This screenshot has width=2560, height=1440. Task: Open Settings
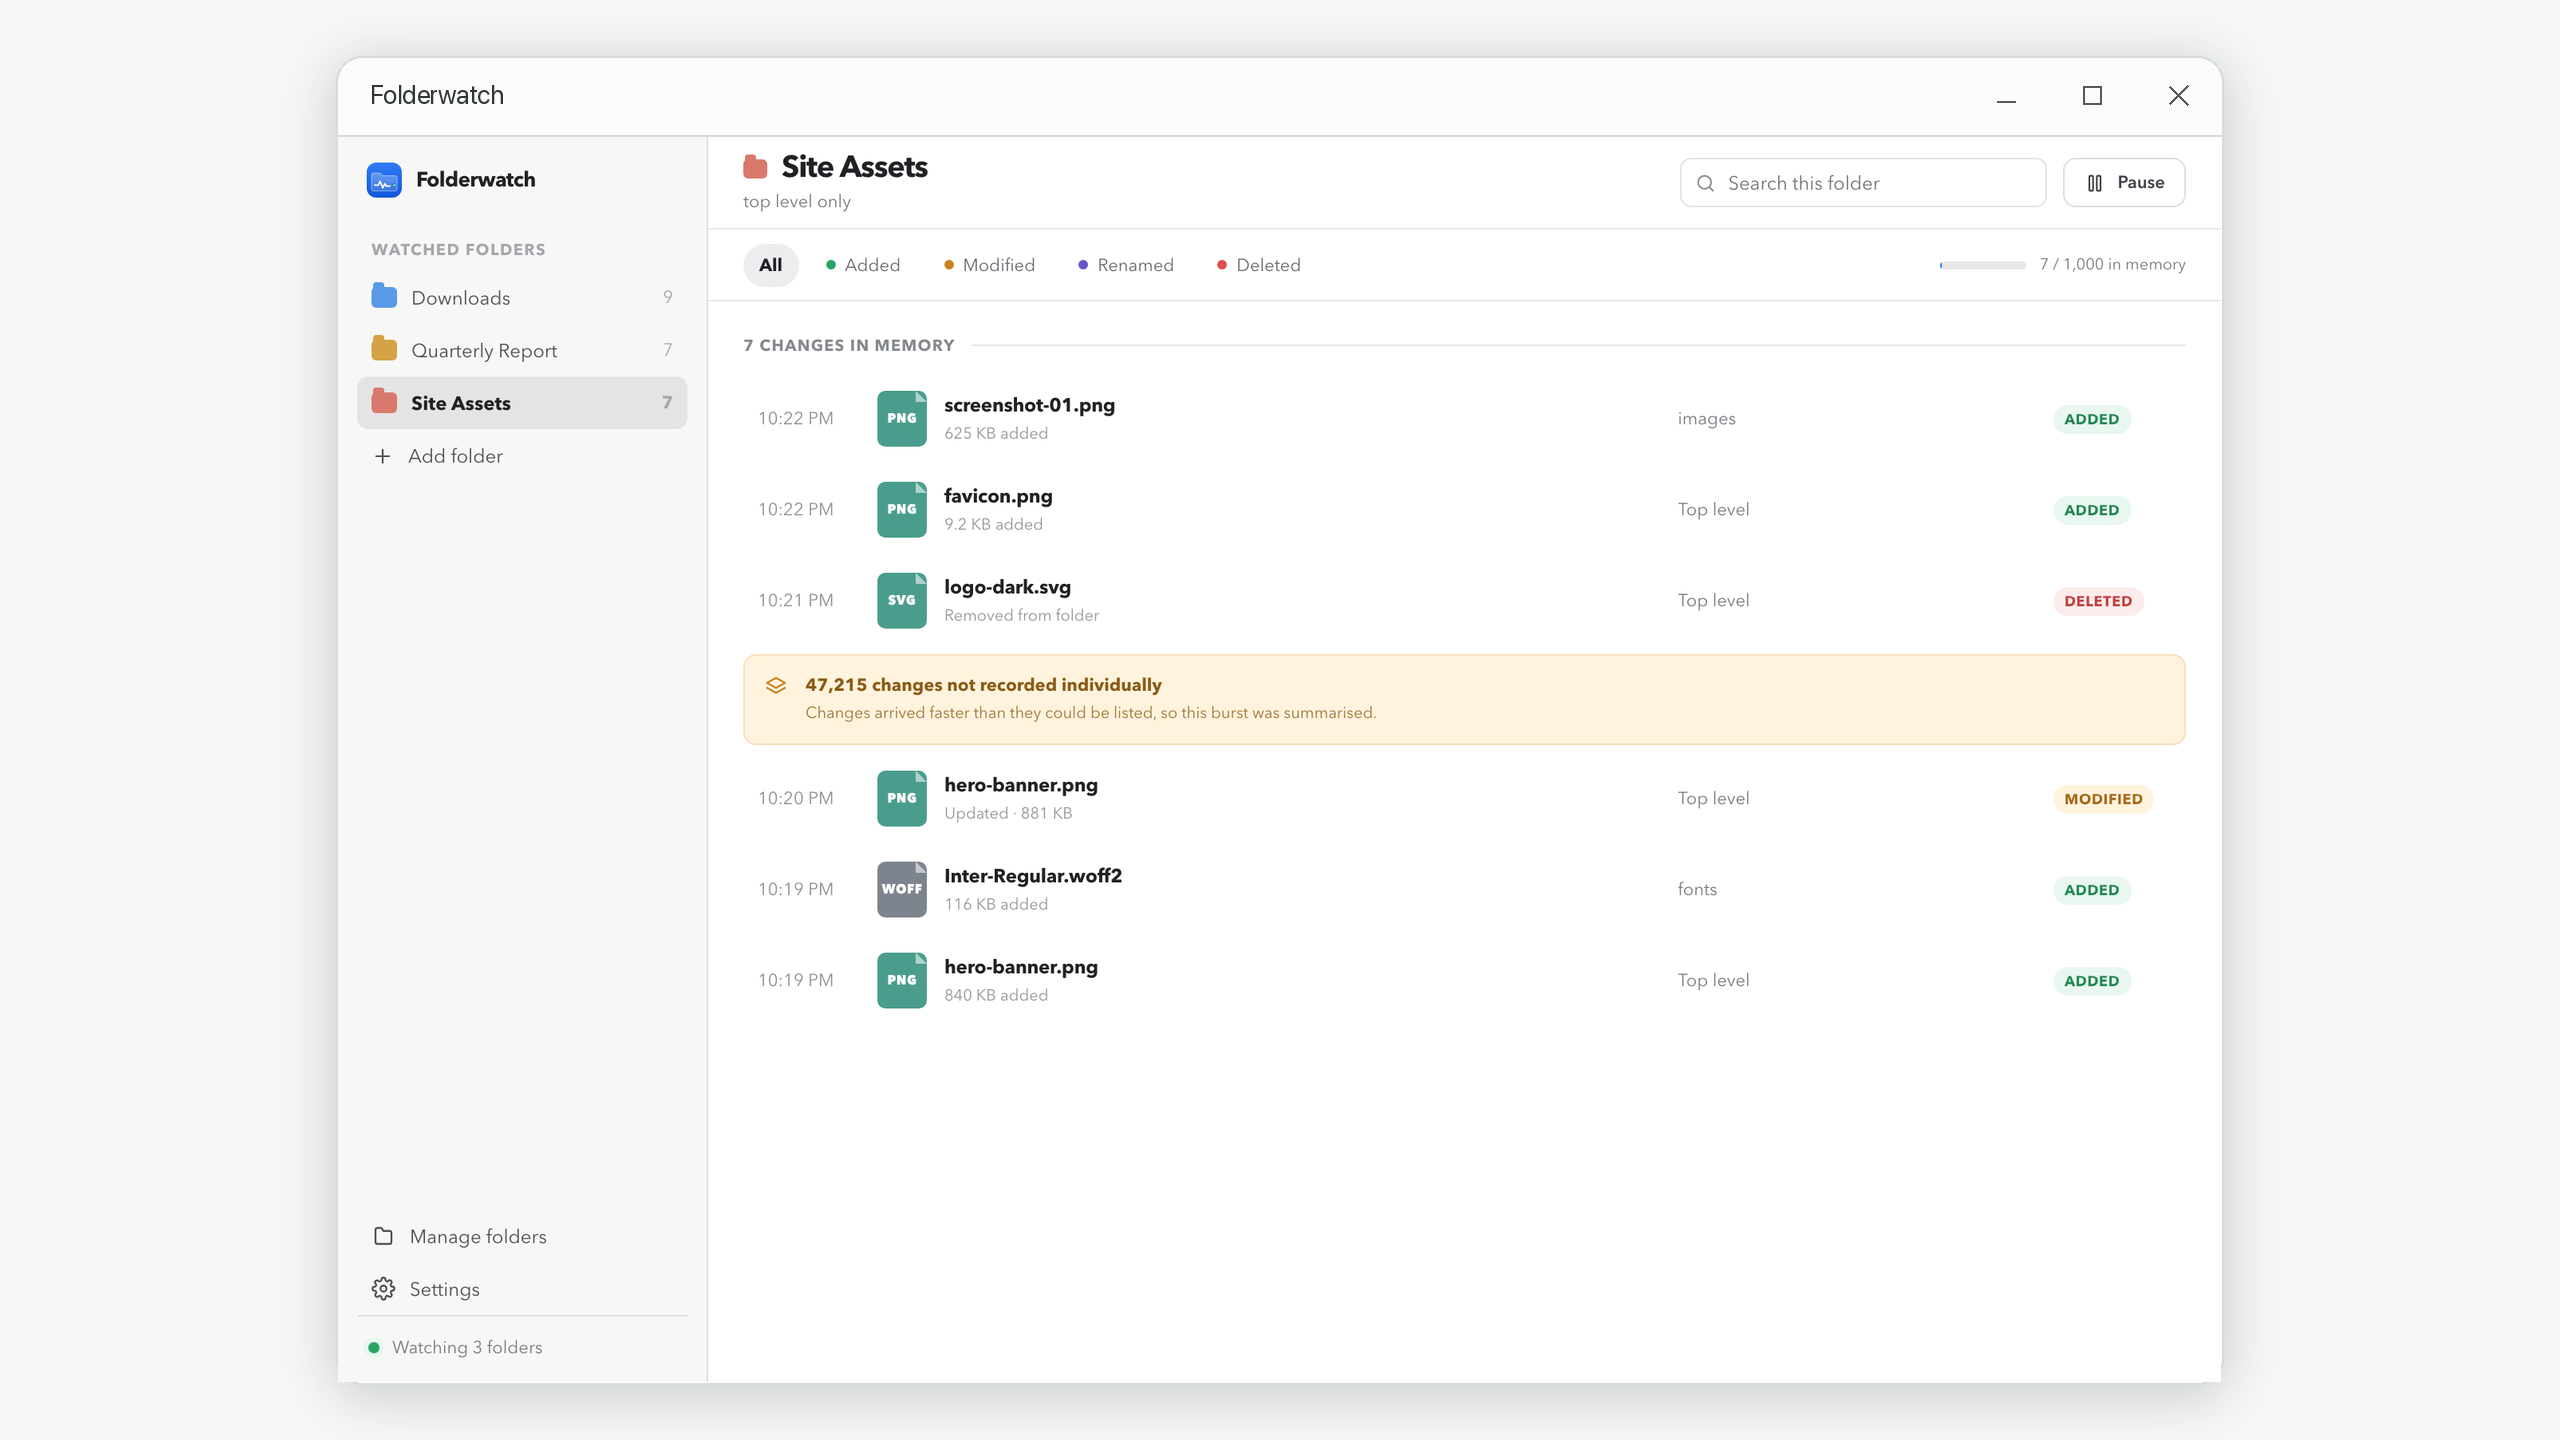coord(522,1289)
